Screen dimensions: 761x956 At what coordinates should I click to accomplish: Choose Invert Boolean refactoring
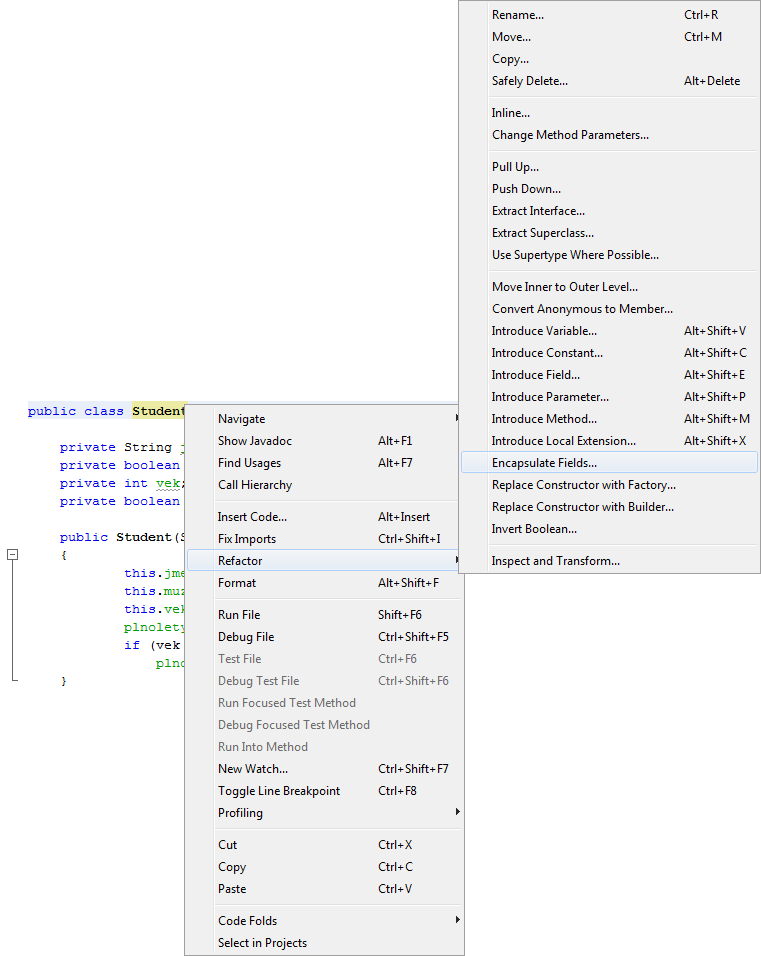point(534,529)
